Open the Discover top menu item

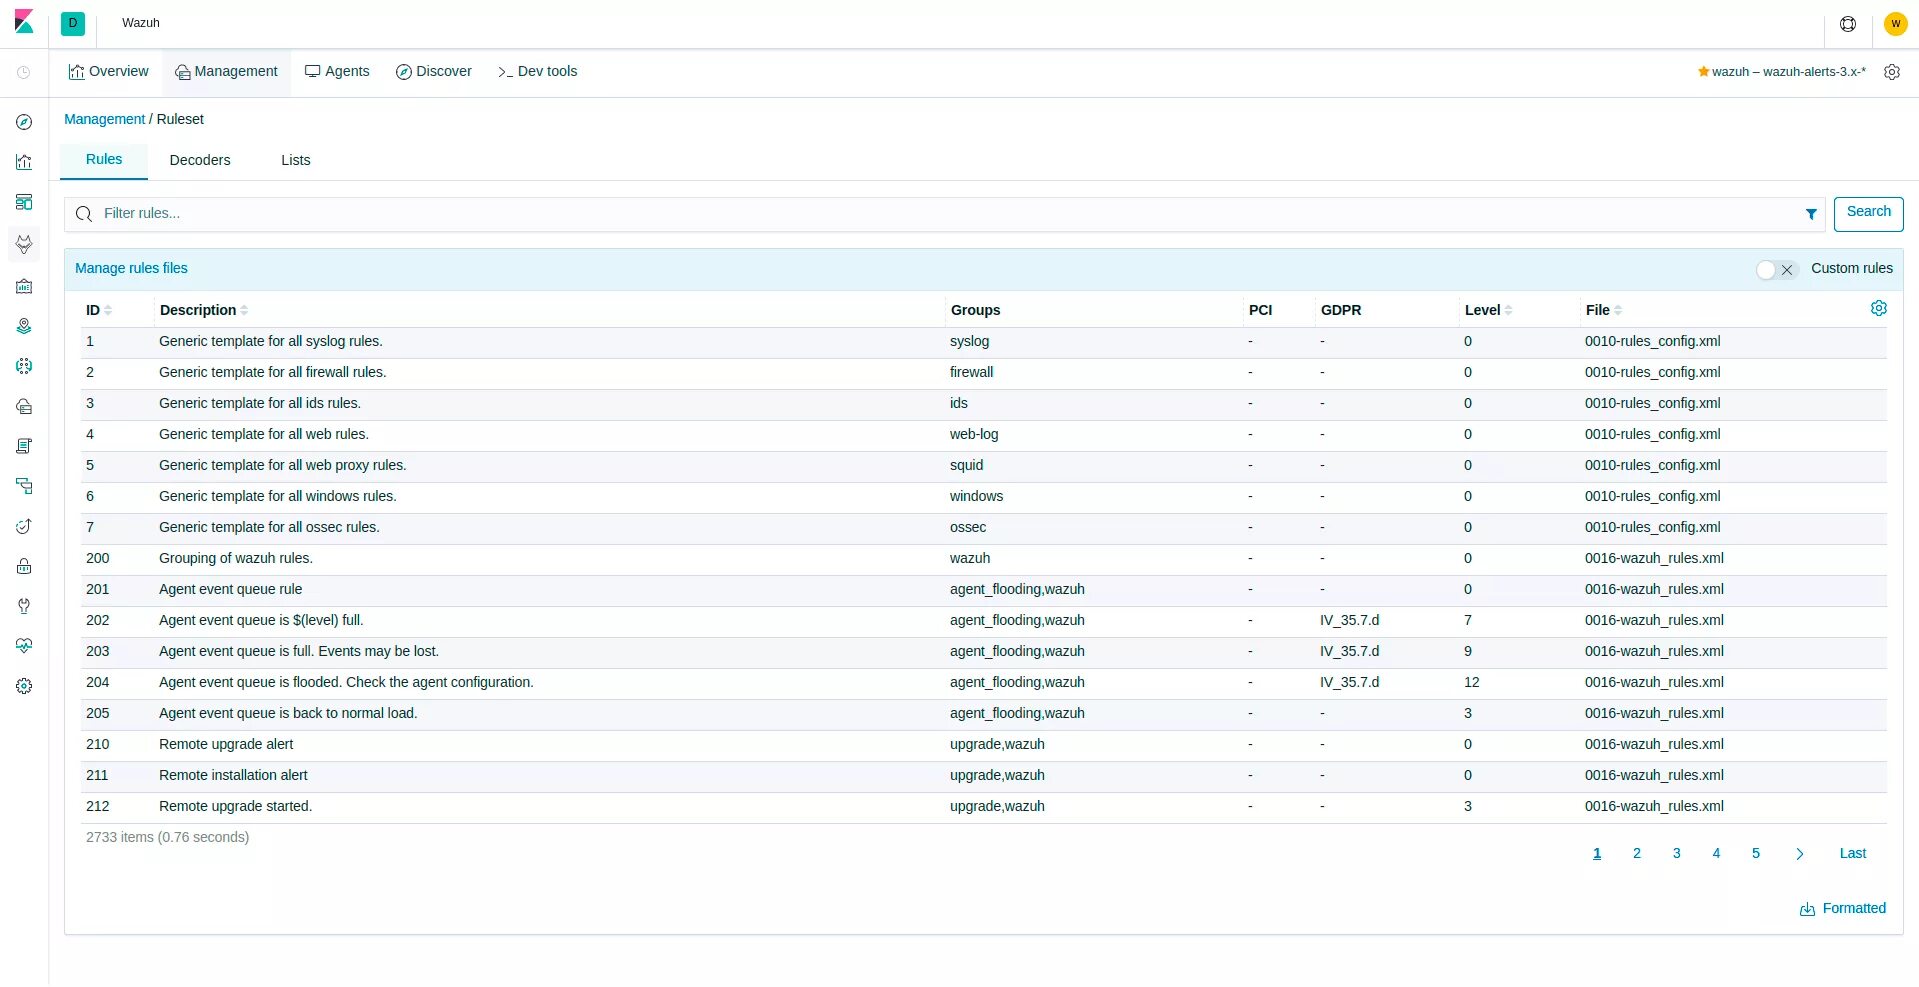tap(434, 72)
